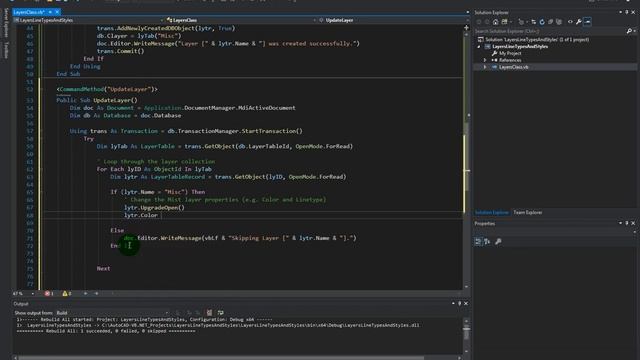Open the LayersLineTypesAndStyles project navigation dropdown

click(88, 20)
